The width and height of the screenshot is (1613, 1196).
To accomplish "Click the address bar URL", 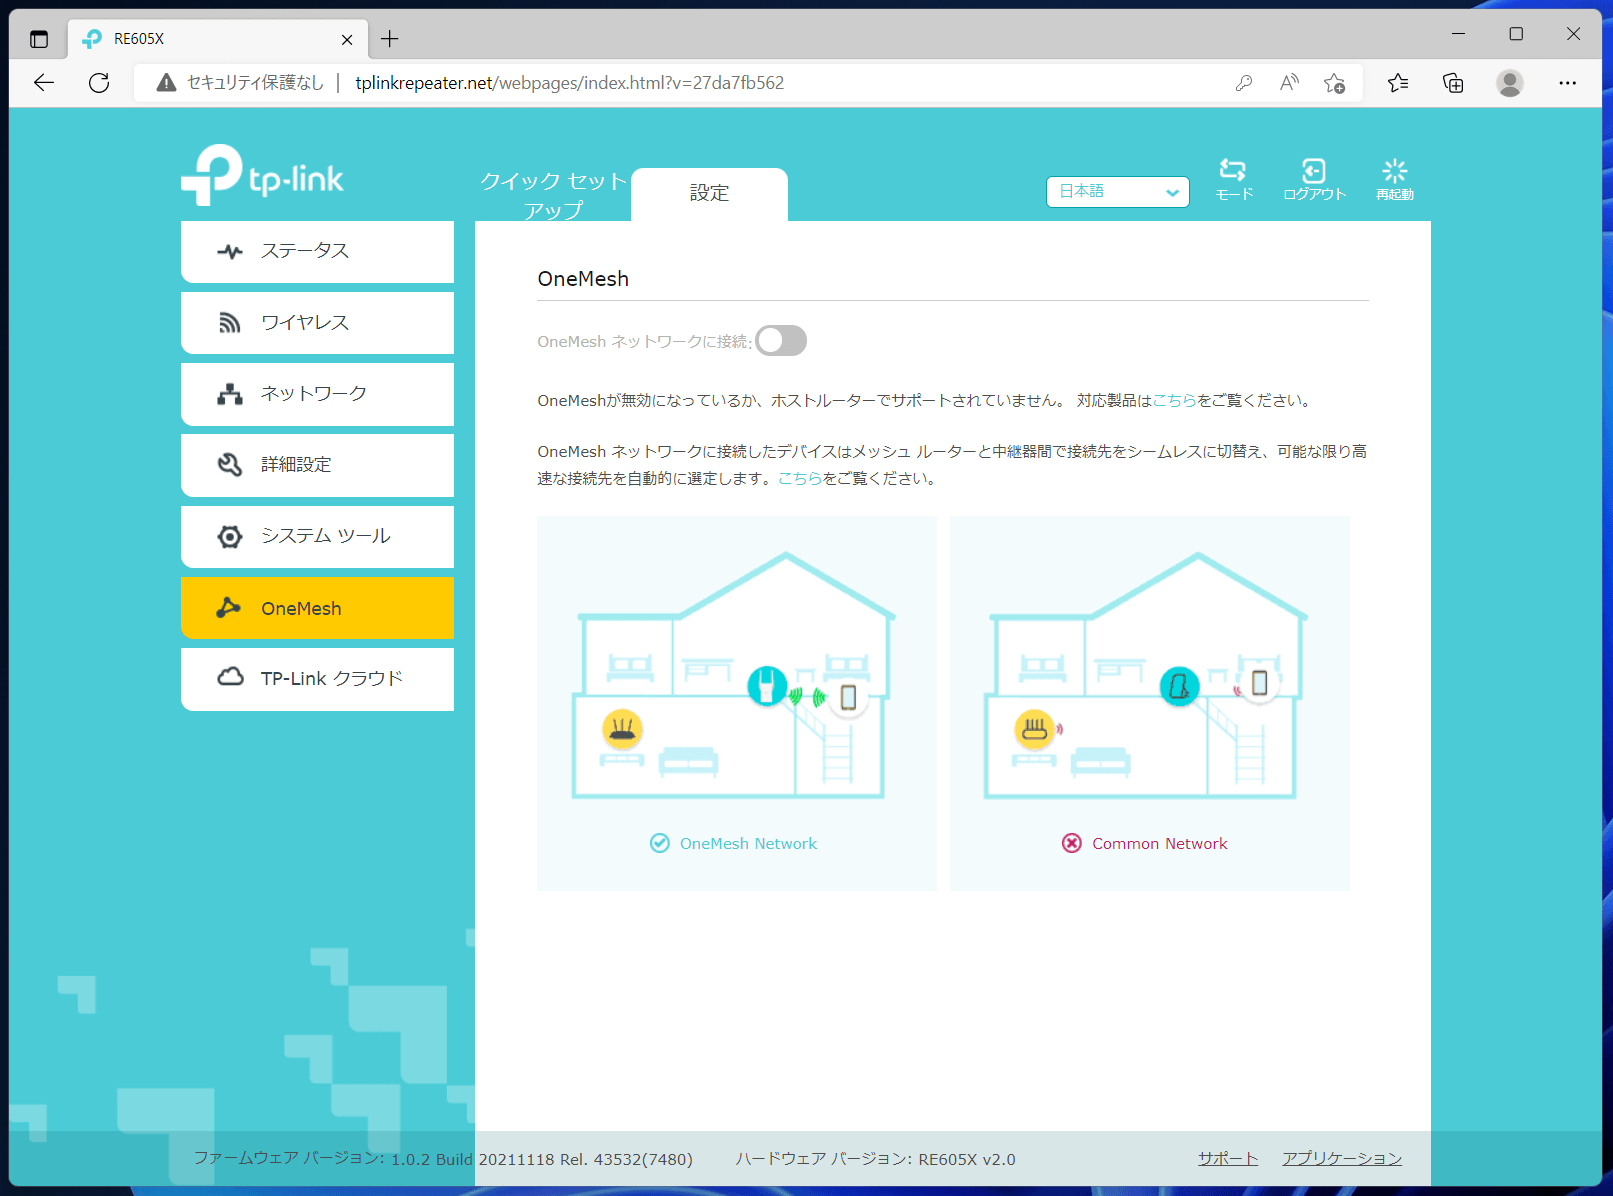I will 570,83.
